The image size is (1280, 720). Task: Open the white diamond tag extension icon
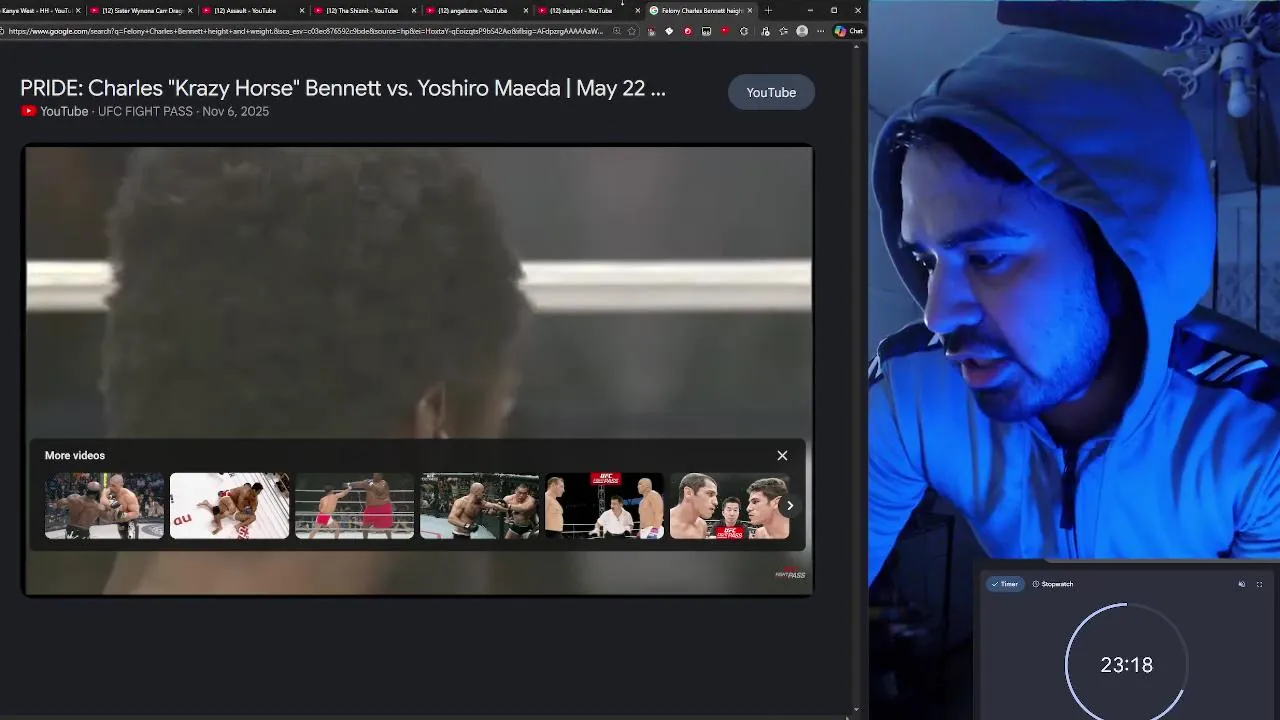click(669, 31)
